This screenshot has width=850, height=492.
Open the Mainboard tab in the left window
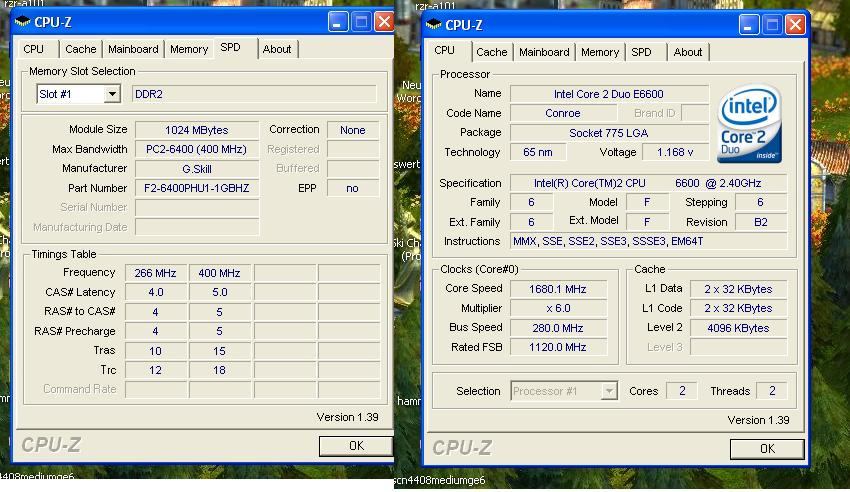point(133,49)
